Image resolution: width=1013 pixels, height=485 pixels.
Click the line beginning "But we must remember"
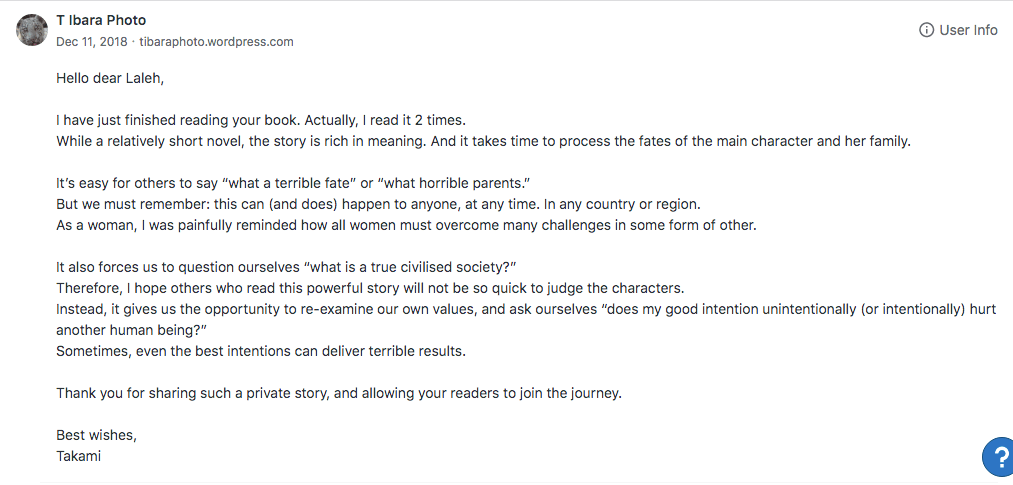(378, 204)
